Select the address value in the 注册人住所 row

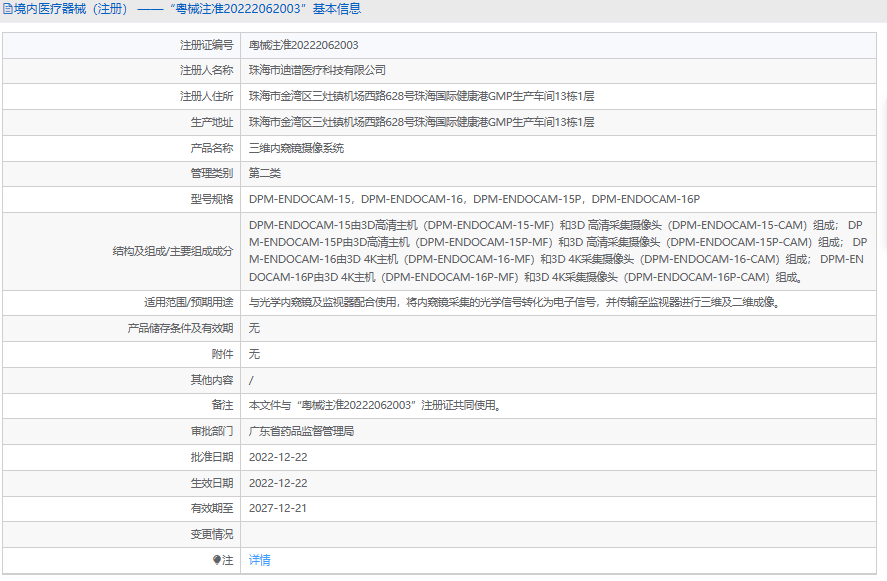click(421, 96)
